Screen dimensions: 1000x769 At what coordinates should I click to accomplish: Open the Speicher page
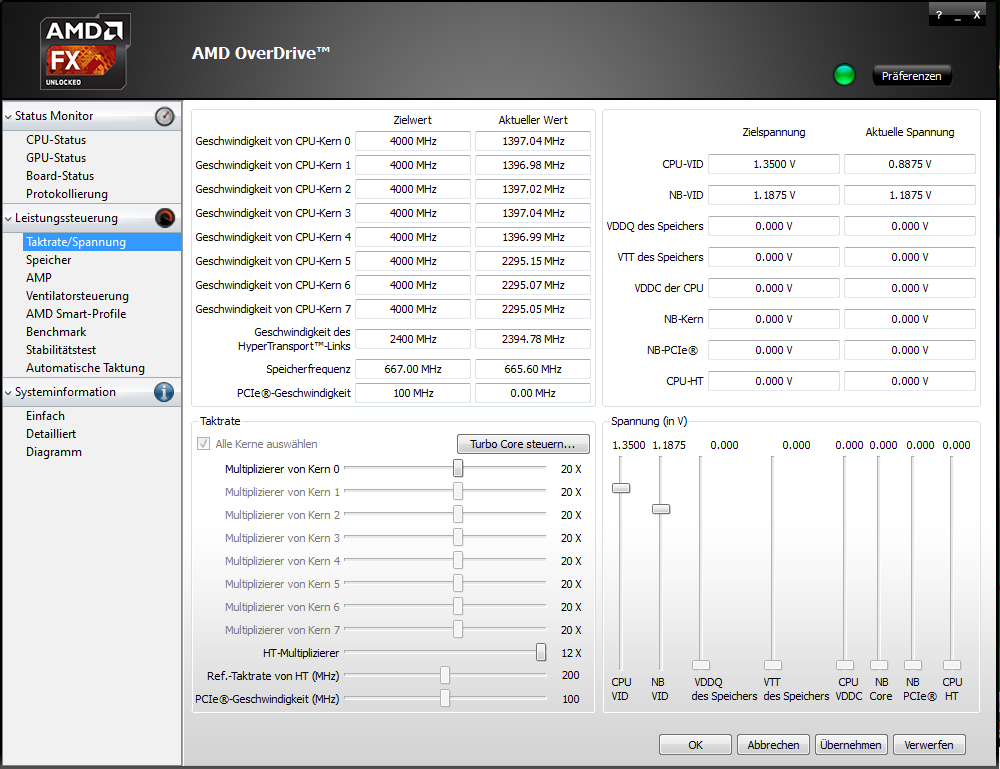tap(48, 260)
